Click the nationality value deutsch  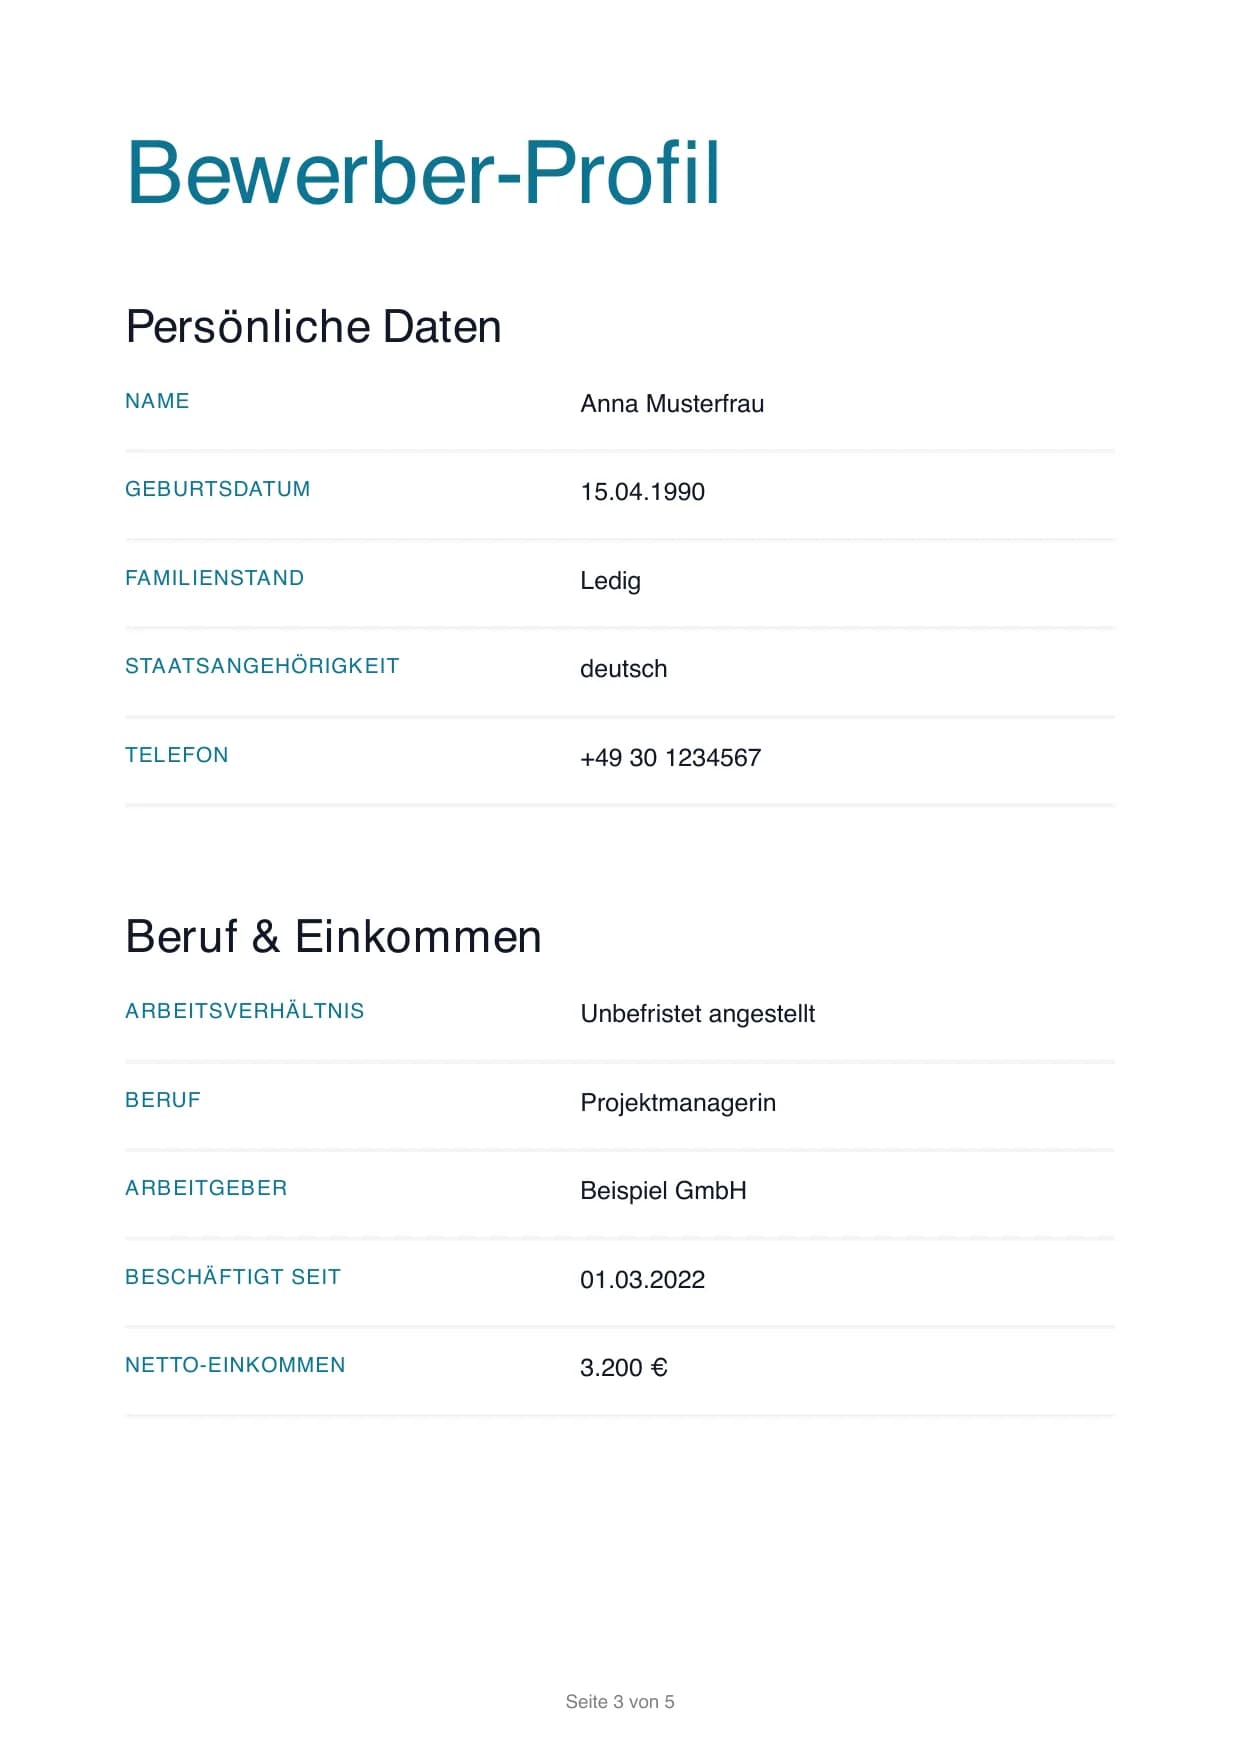pyautogui.click(x=623, y=669)
